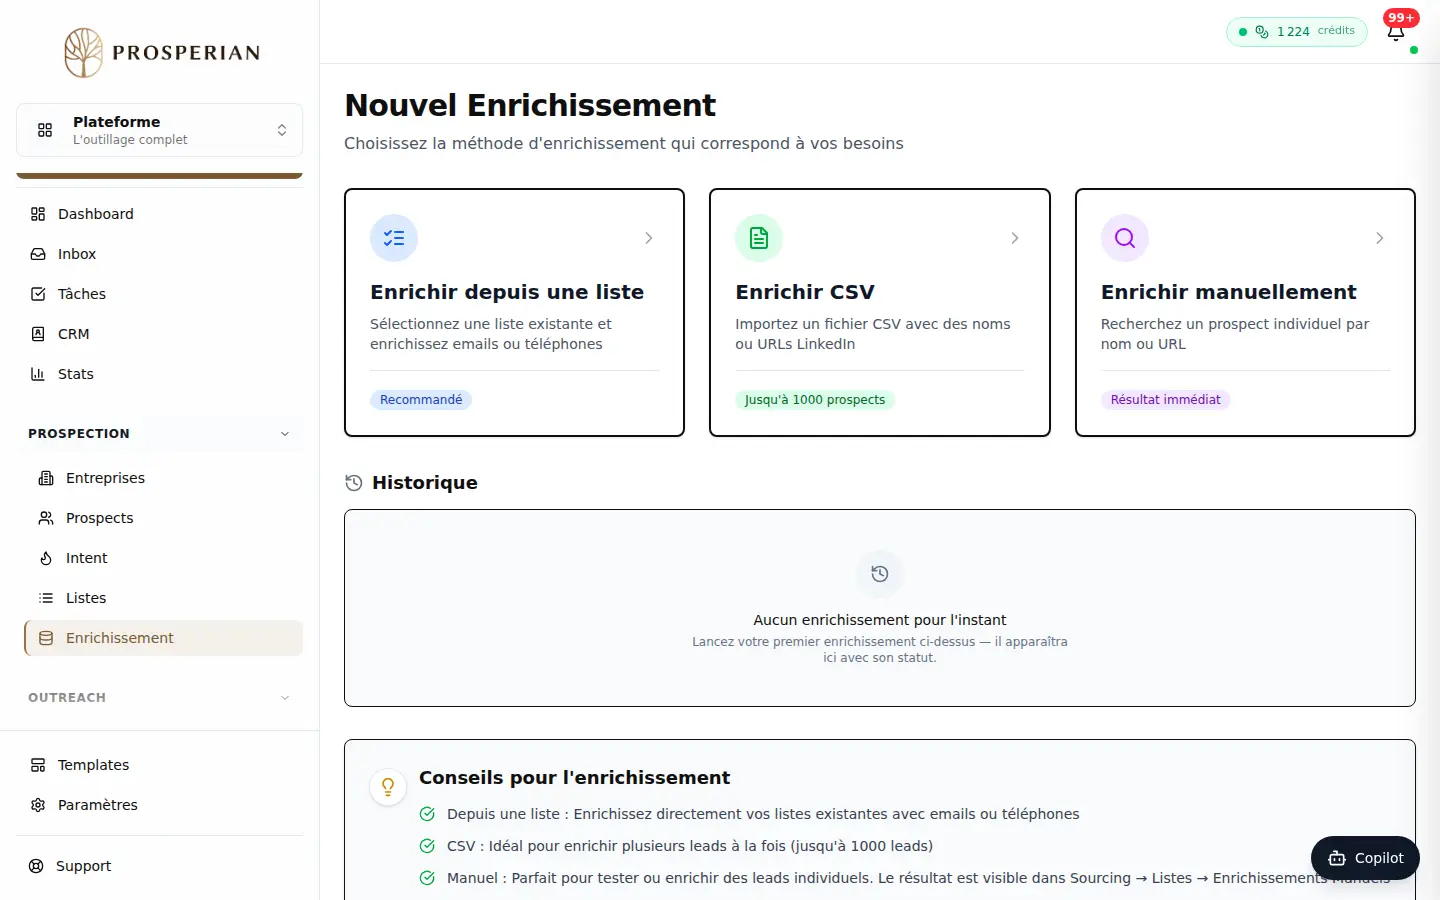Click the check icon beside Manuel tip
The image size is (1440, 900).
click(x=427, y=878)
